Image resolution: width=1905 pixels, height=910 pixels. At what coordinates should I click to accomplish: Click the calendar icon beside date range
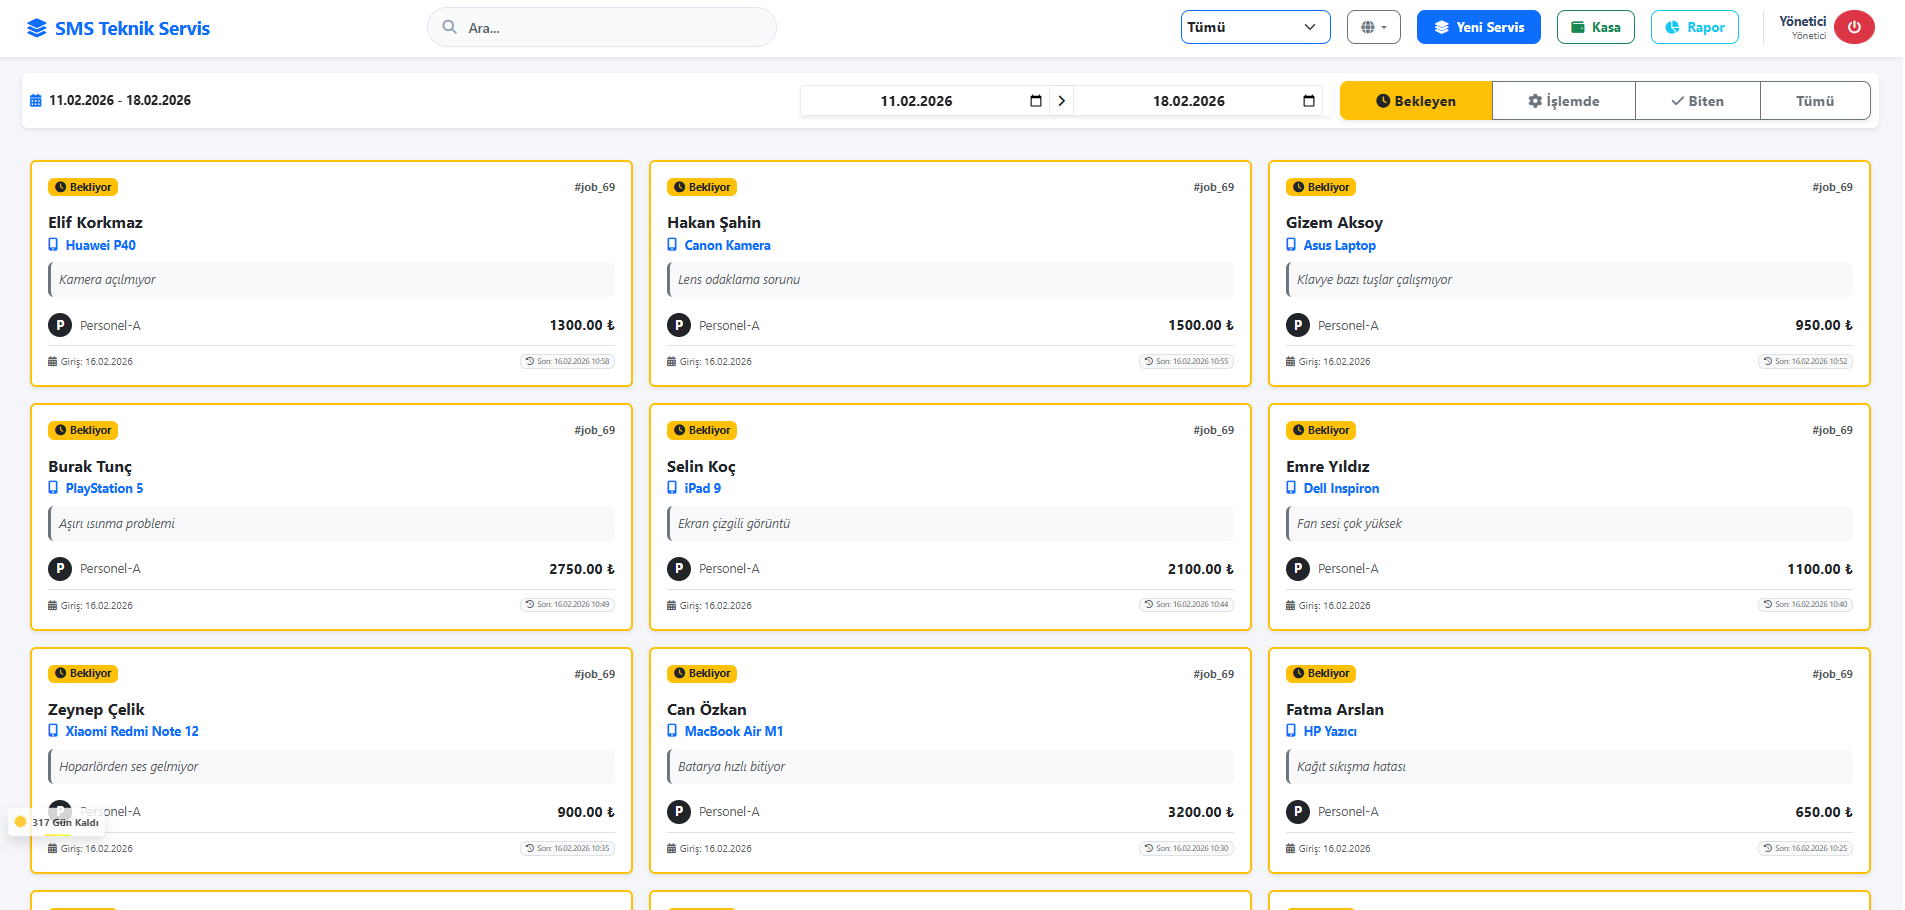36,101
